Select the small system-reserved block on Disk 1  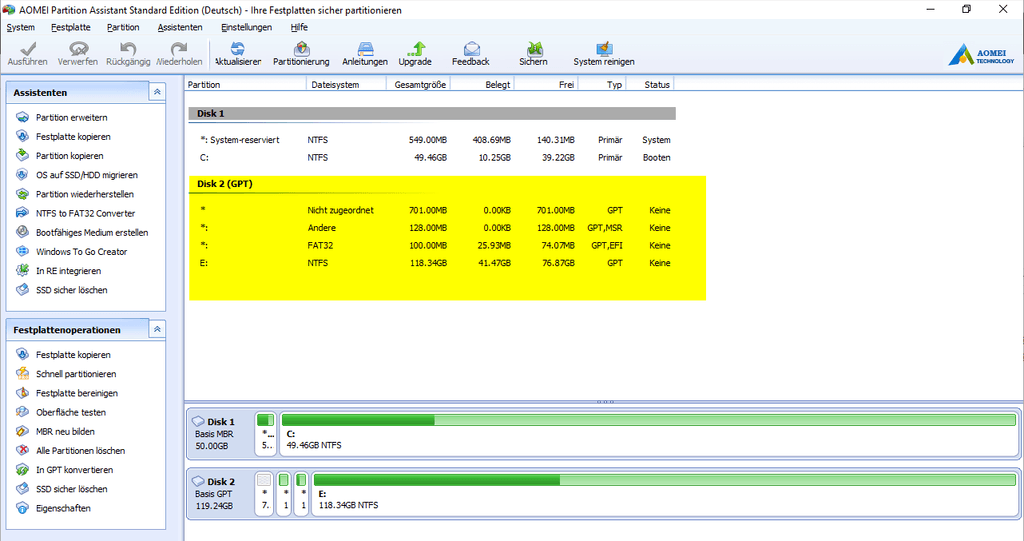point(266,433)
